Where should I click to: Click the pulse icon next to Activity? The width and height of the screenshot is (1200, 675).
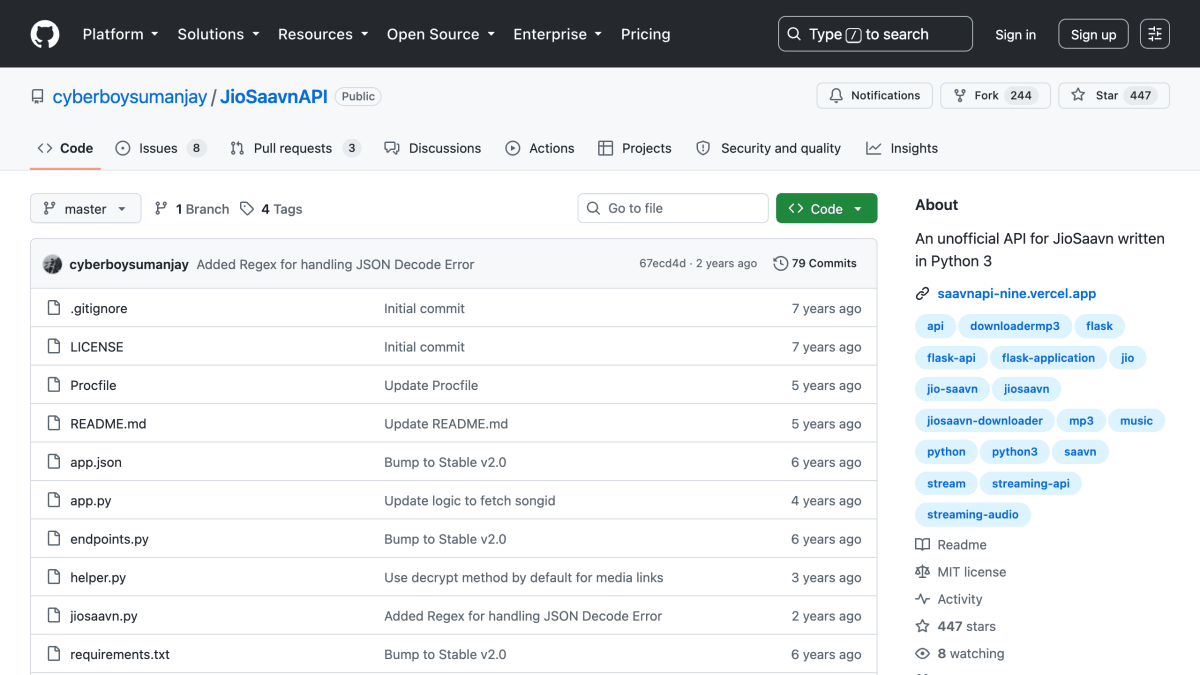(922, 599)
